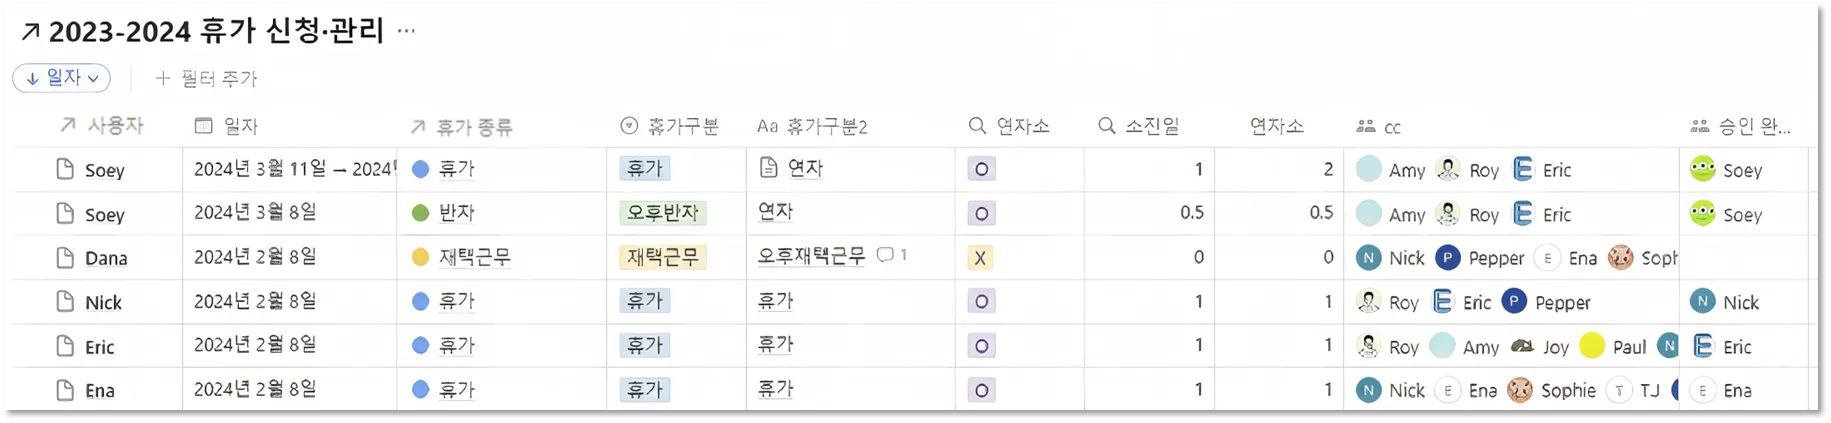Open the 승인 완... column header
Screen dimensions: 1831x423
(1741, 127)
